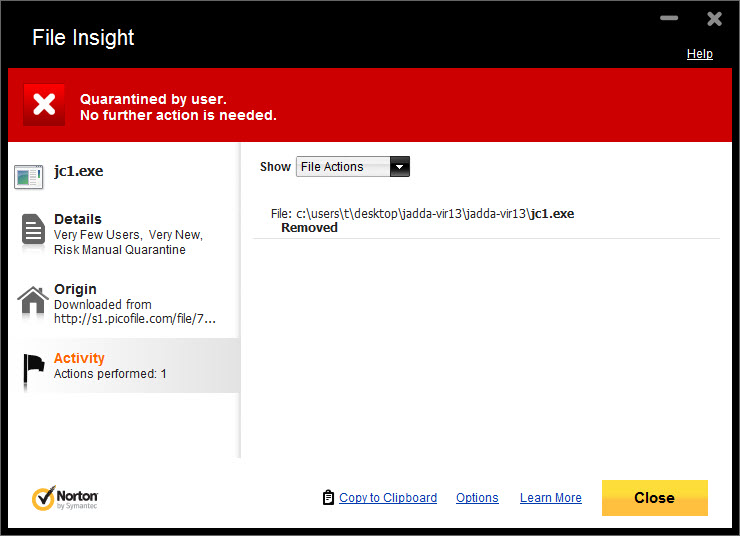Select the jc1.exe filename heading
This screenshot has height=536, width=740.
click(x=78, y=171)
